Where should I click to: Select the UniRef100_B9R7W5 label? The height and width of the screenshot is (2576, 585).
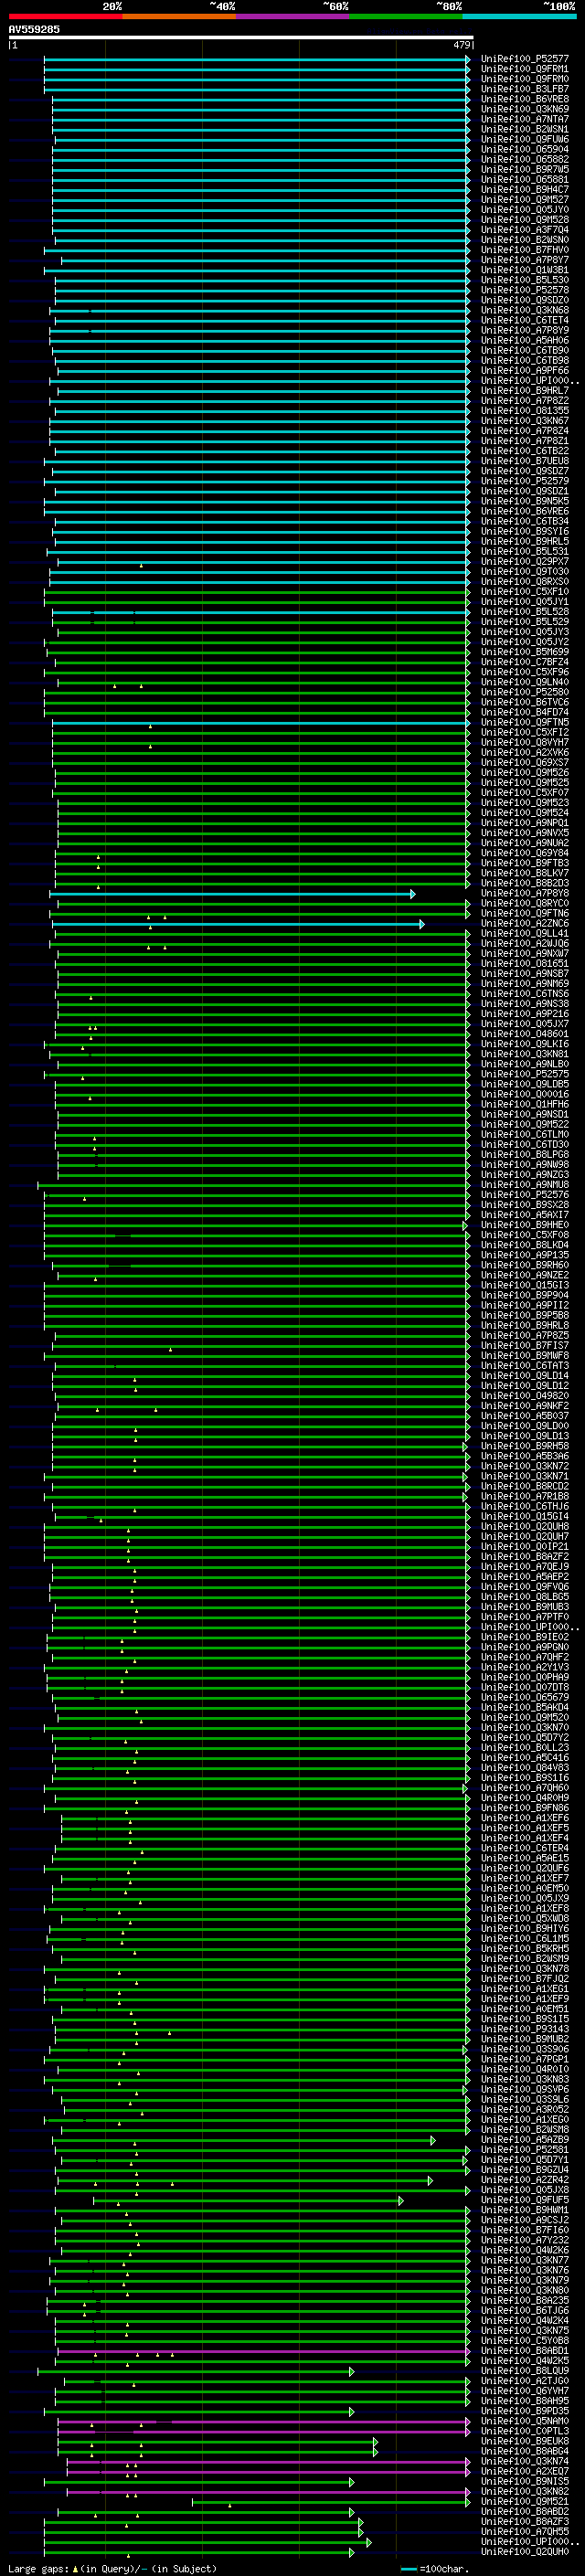tap(525, 169)
